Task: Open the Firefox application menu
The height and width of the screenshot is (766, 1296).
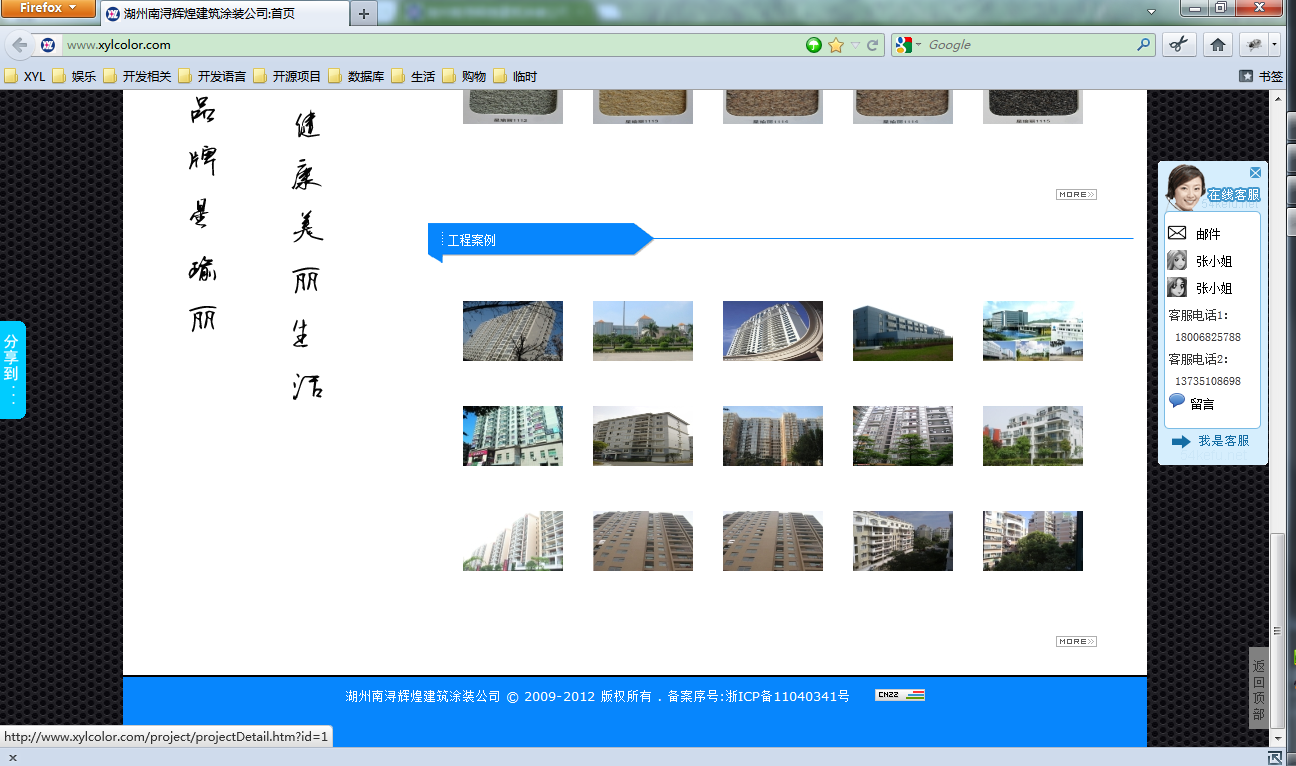Action: click(49, 8)
